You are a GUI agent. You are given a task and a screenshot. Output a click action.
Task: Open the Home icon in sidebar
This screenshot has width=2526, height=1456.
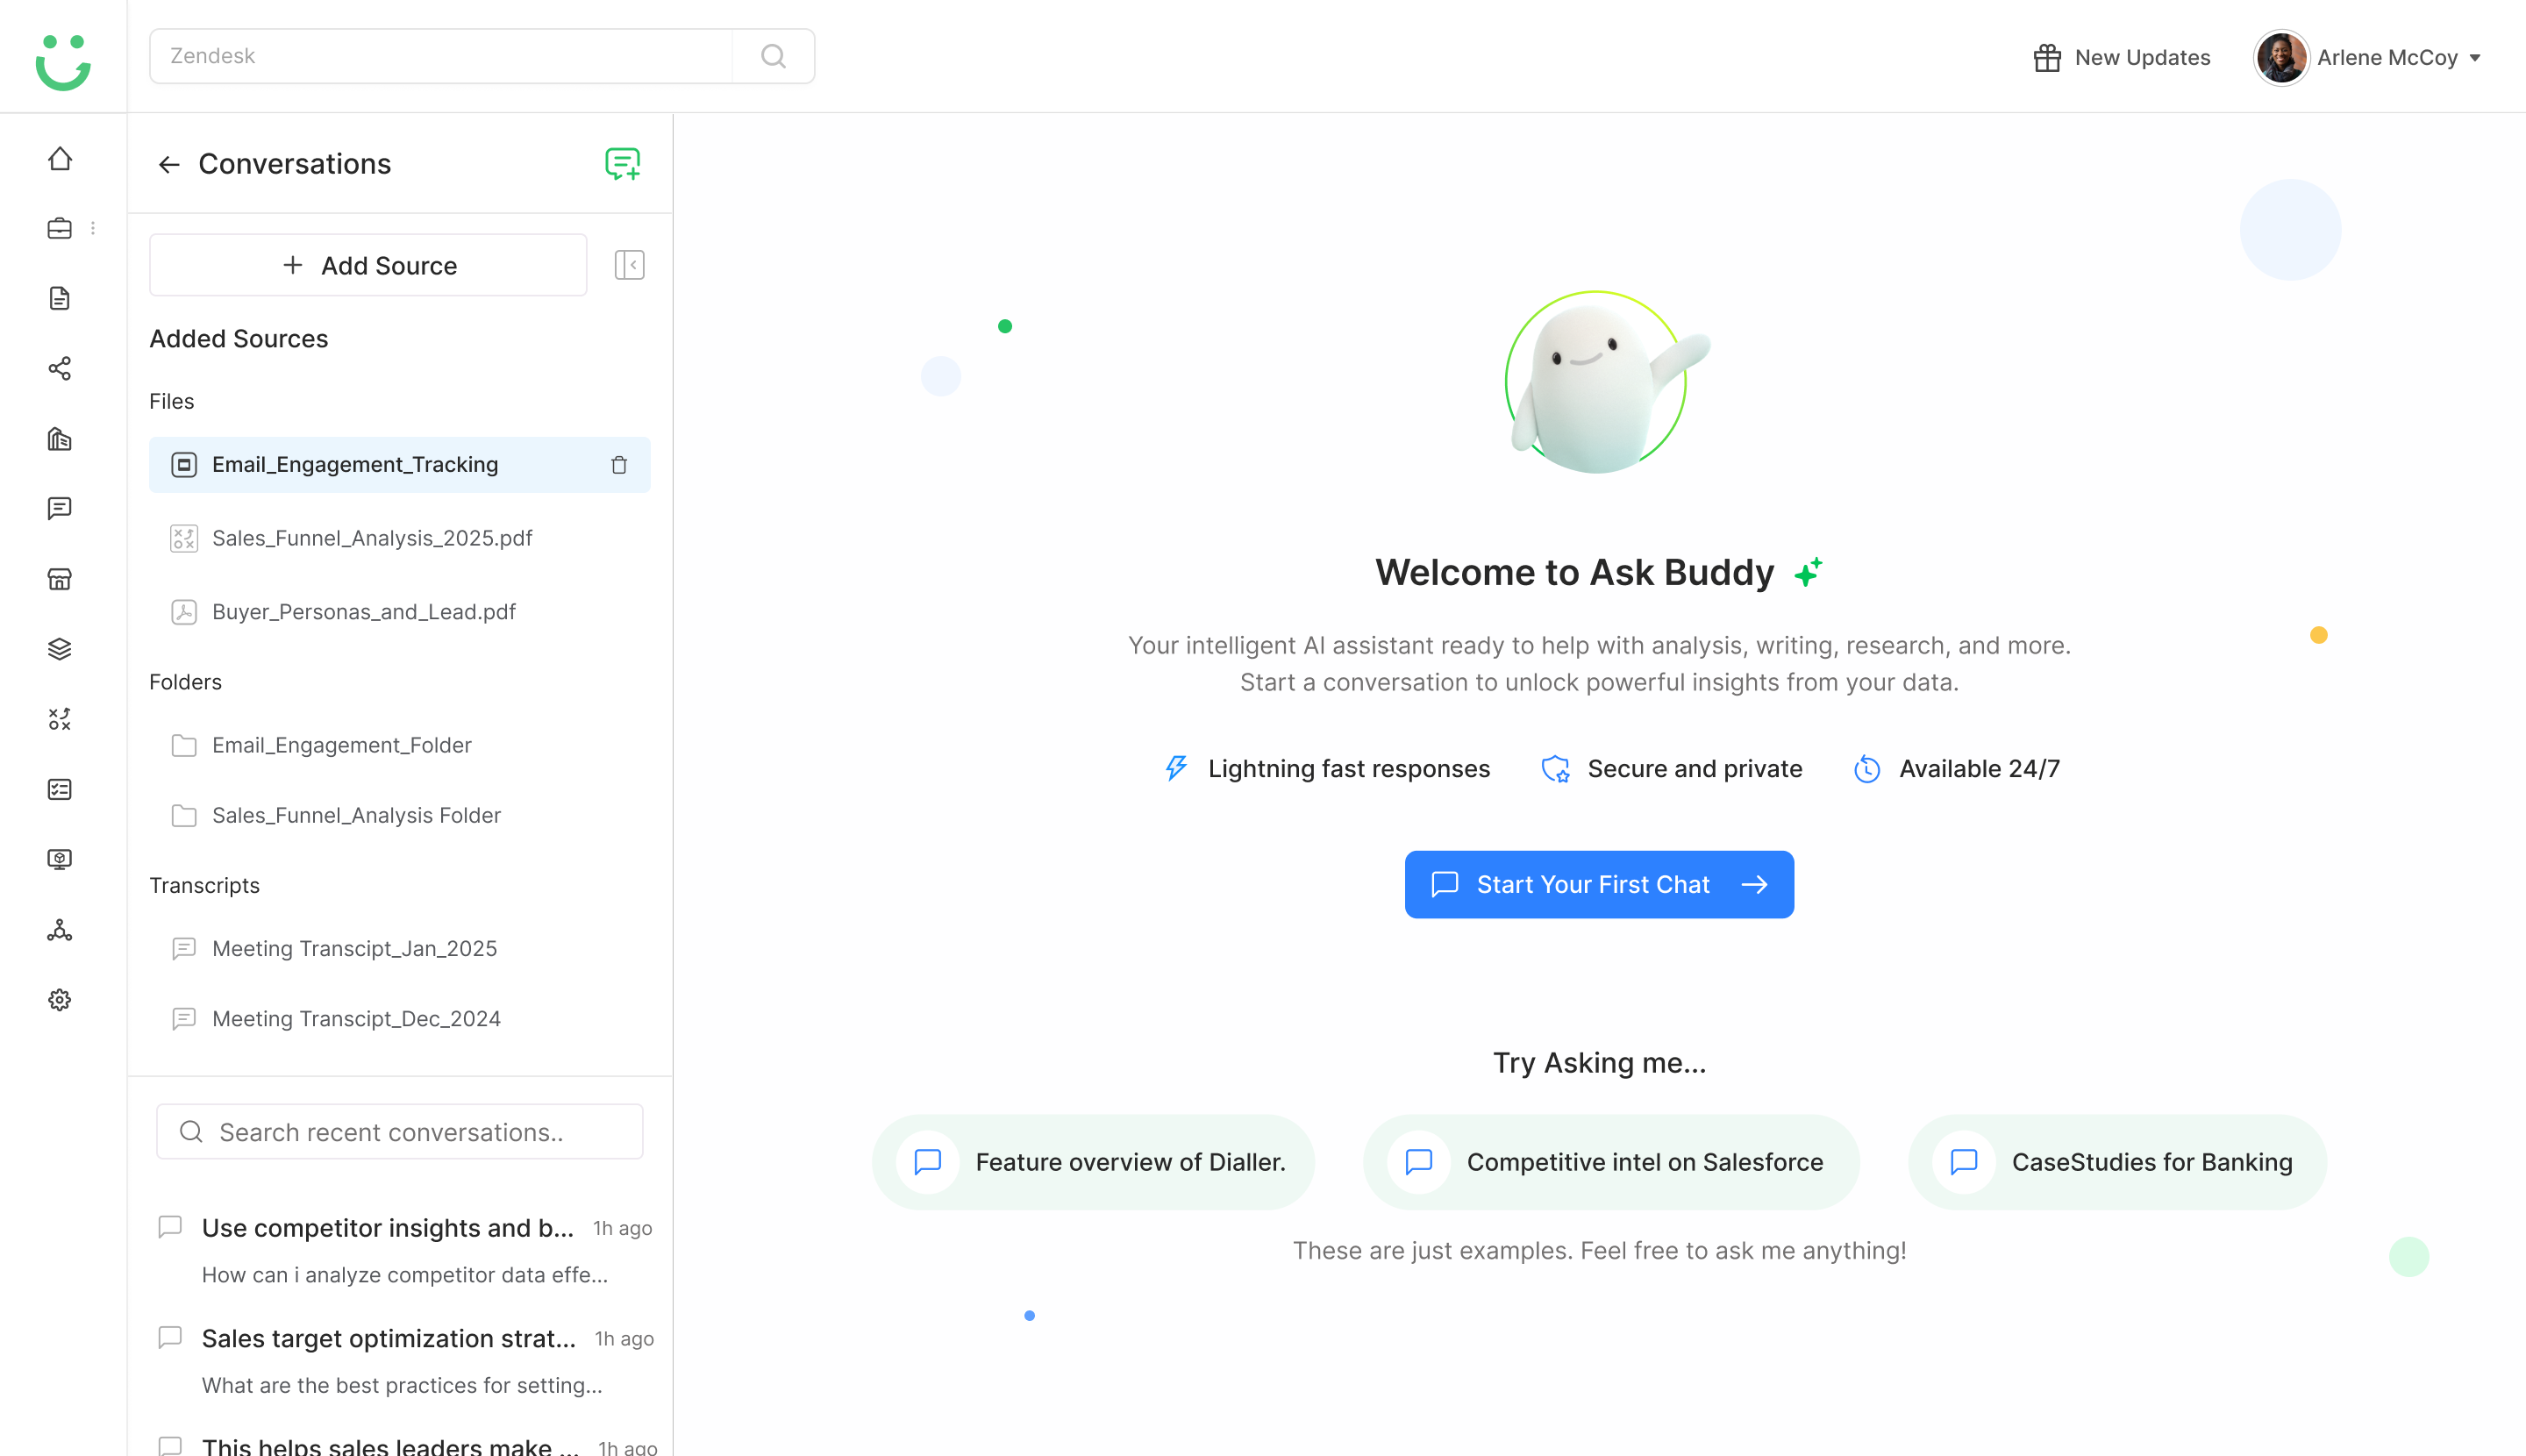pos(60,159)
